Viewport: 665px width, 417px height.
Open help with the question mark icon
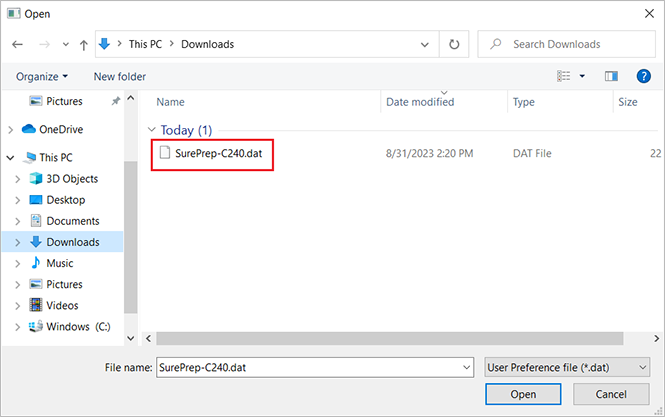click(x=643, y=76)
